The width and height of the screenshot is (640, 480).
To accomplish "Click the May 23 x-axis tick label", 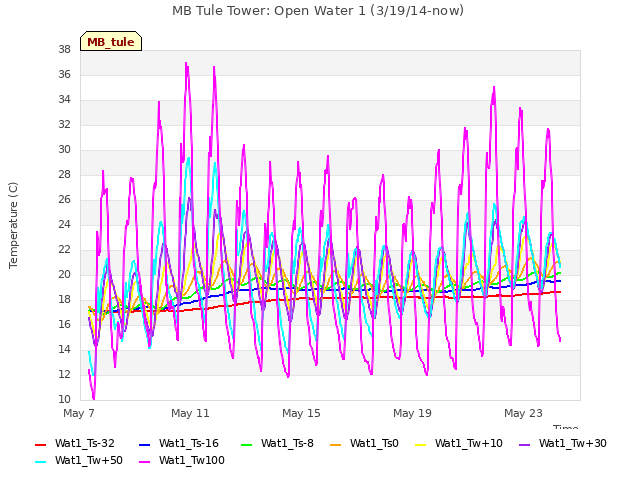I will pos(523,413).
